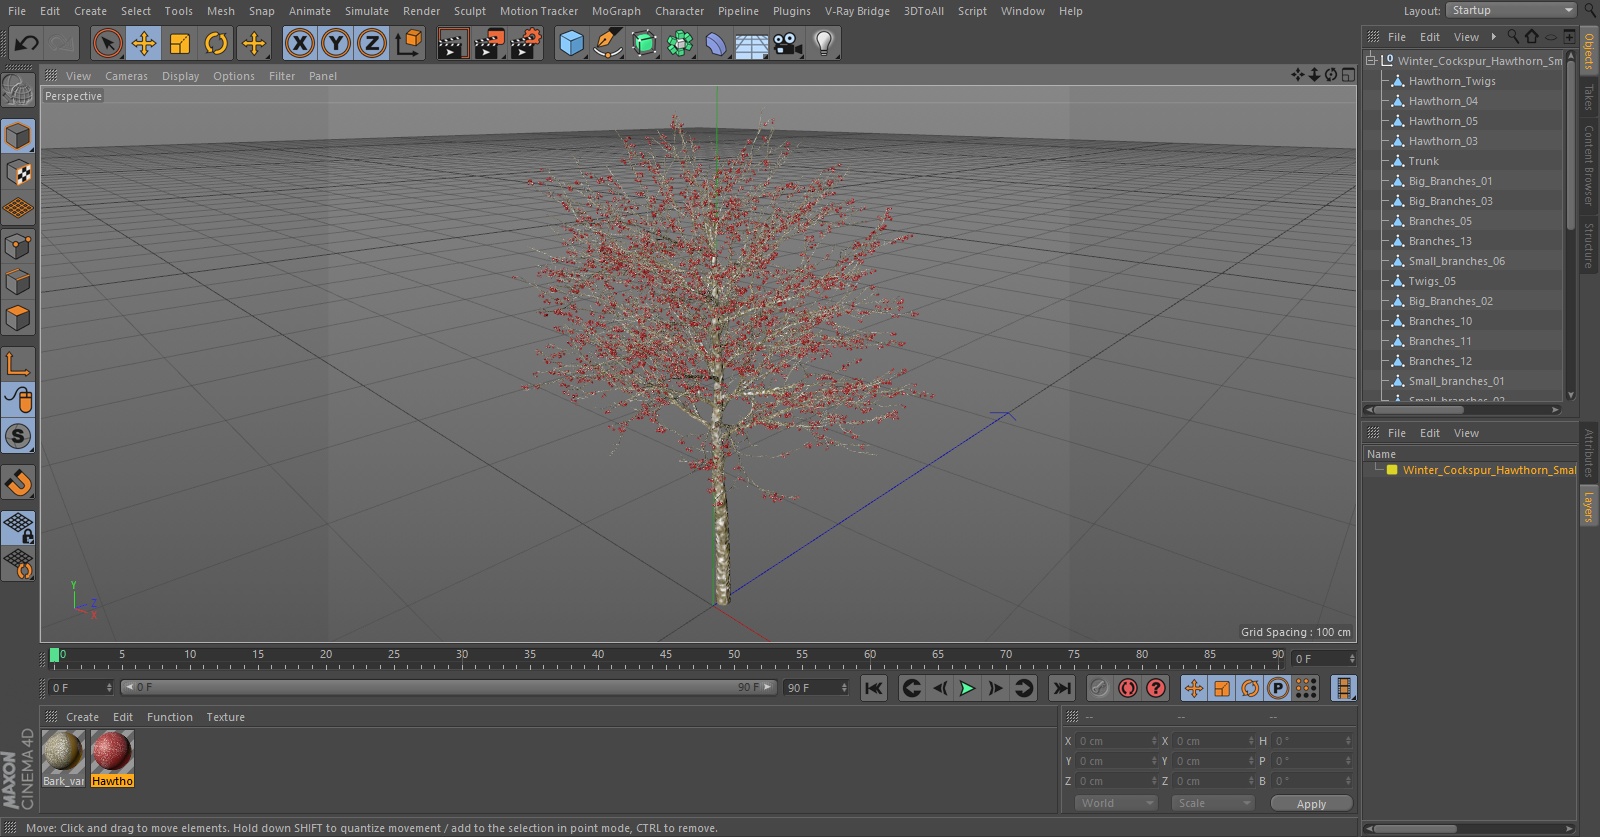Open the Sculpt menu
This screenshot has height=837, width=1600.
point(470,11)
